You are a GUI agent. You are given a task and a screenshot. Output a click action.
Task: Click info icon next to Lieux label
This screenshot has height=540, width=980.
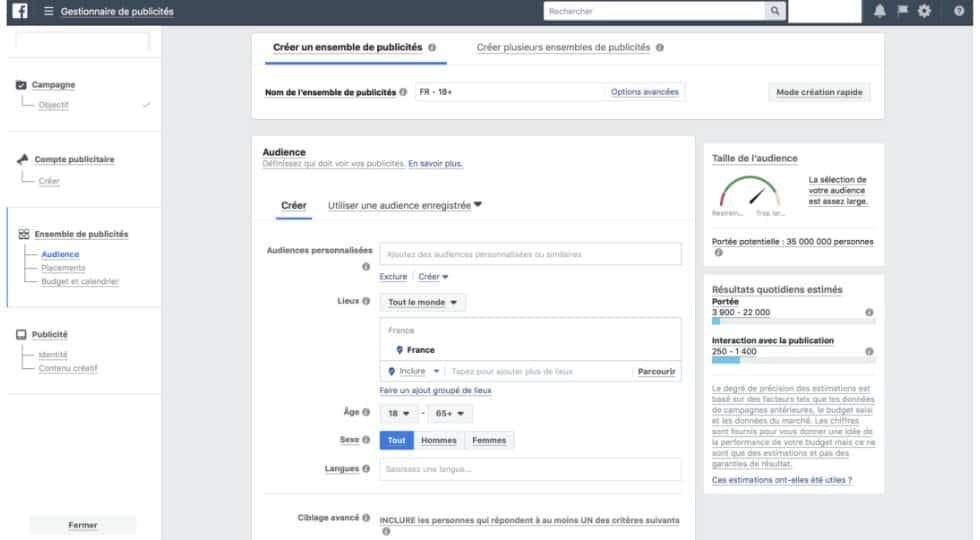366,301
